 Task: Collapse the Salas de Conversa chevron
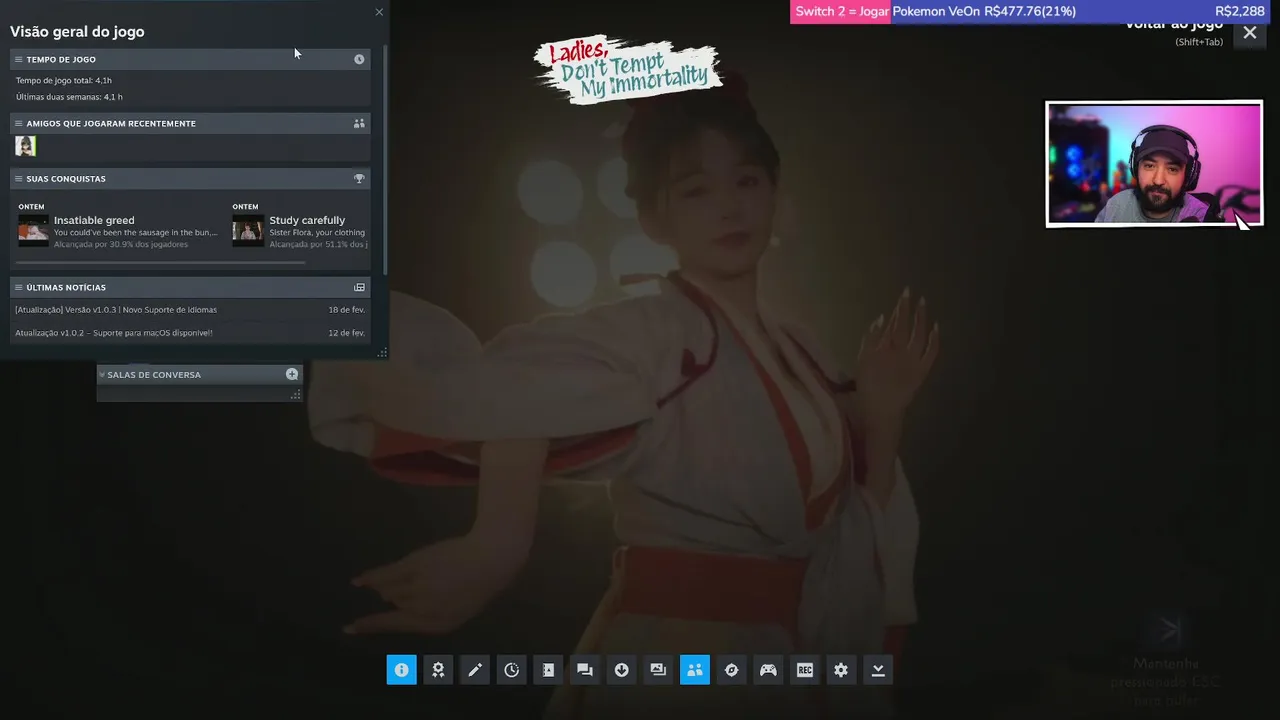coord(102,374)
